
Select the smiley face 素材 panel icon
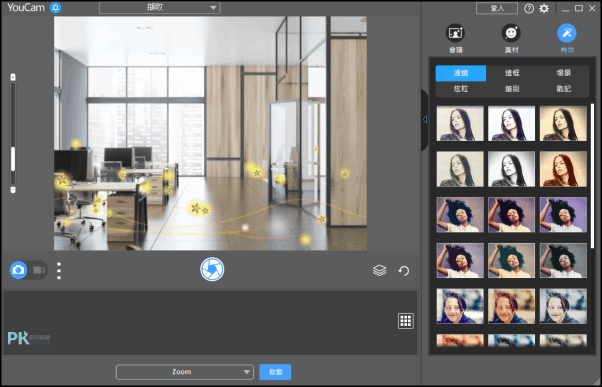511,33
